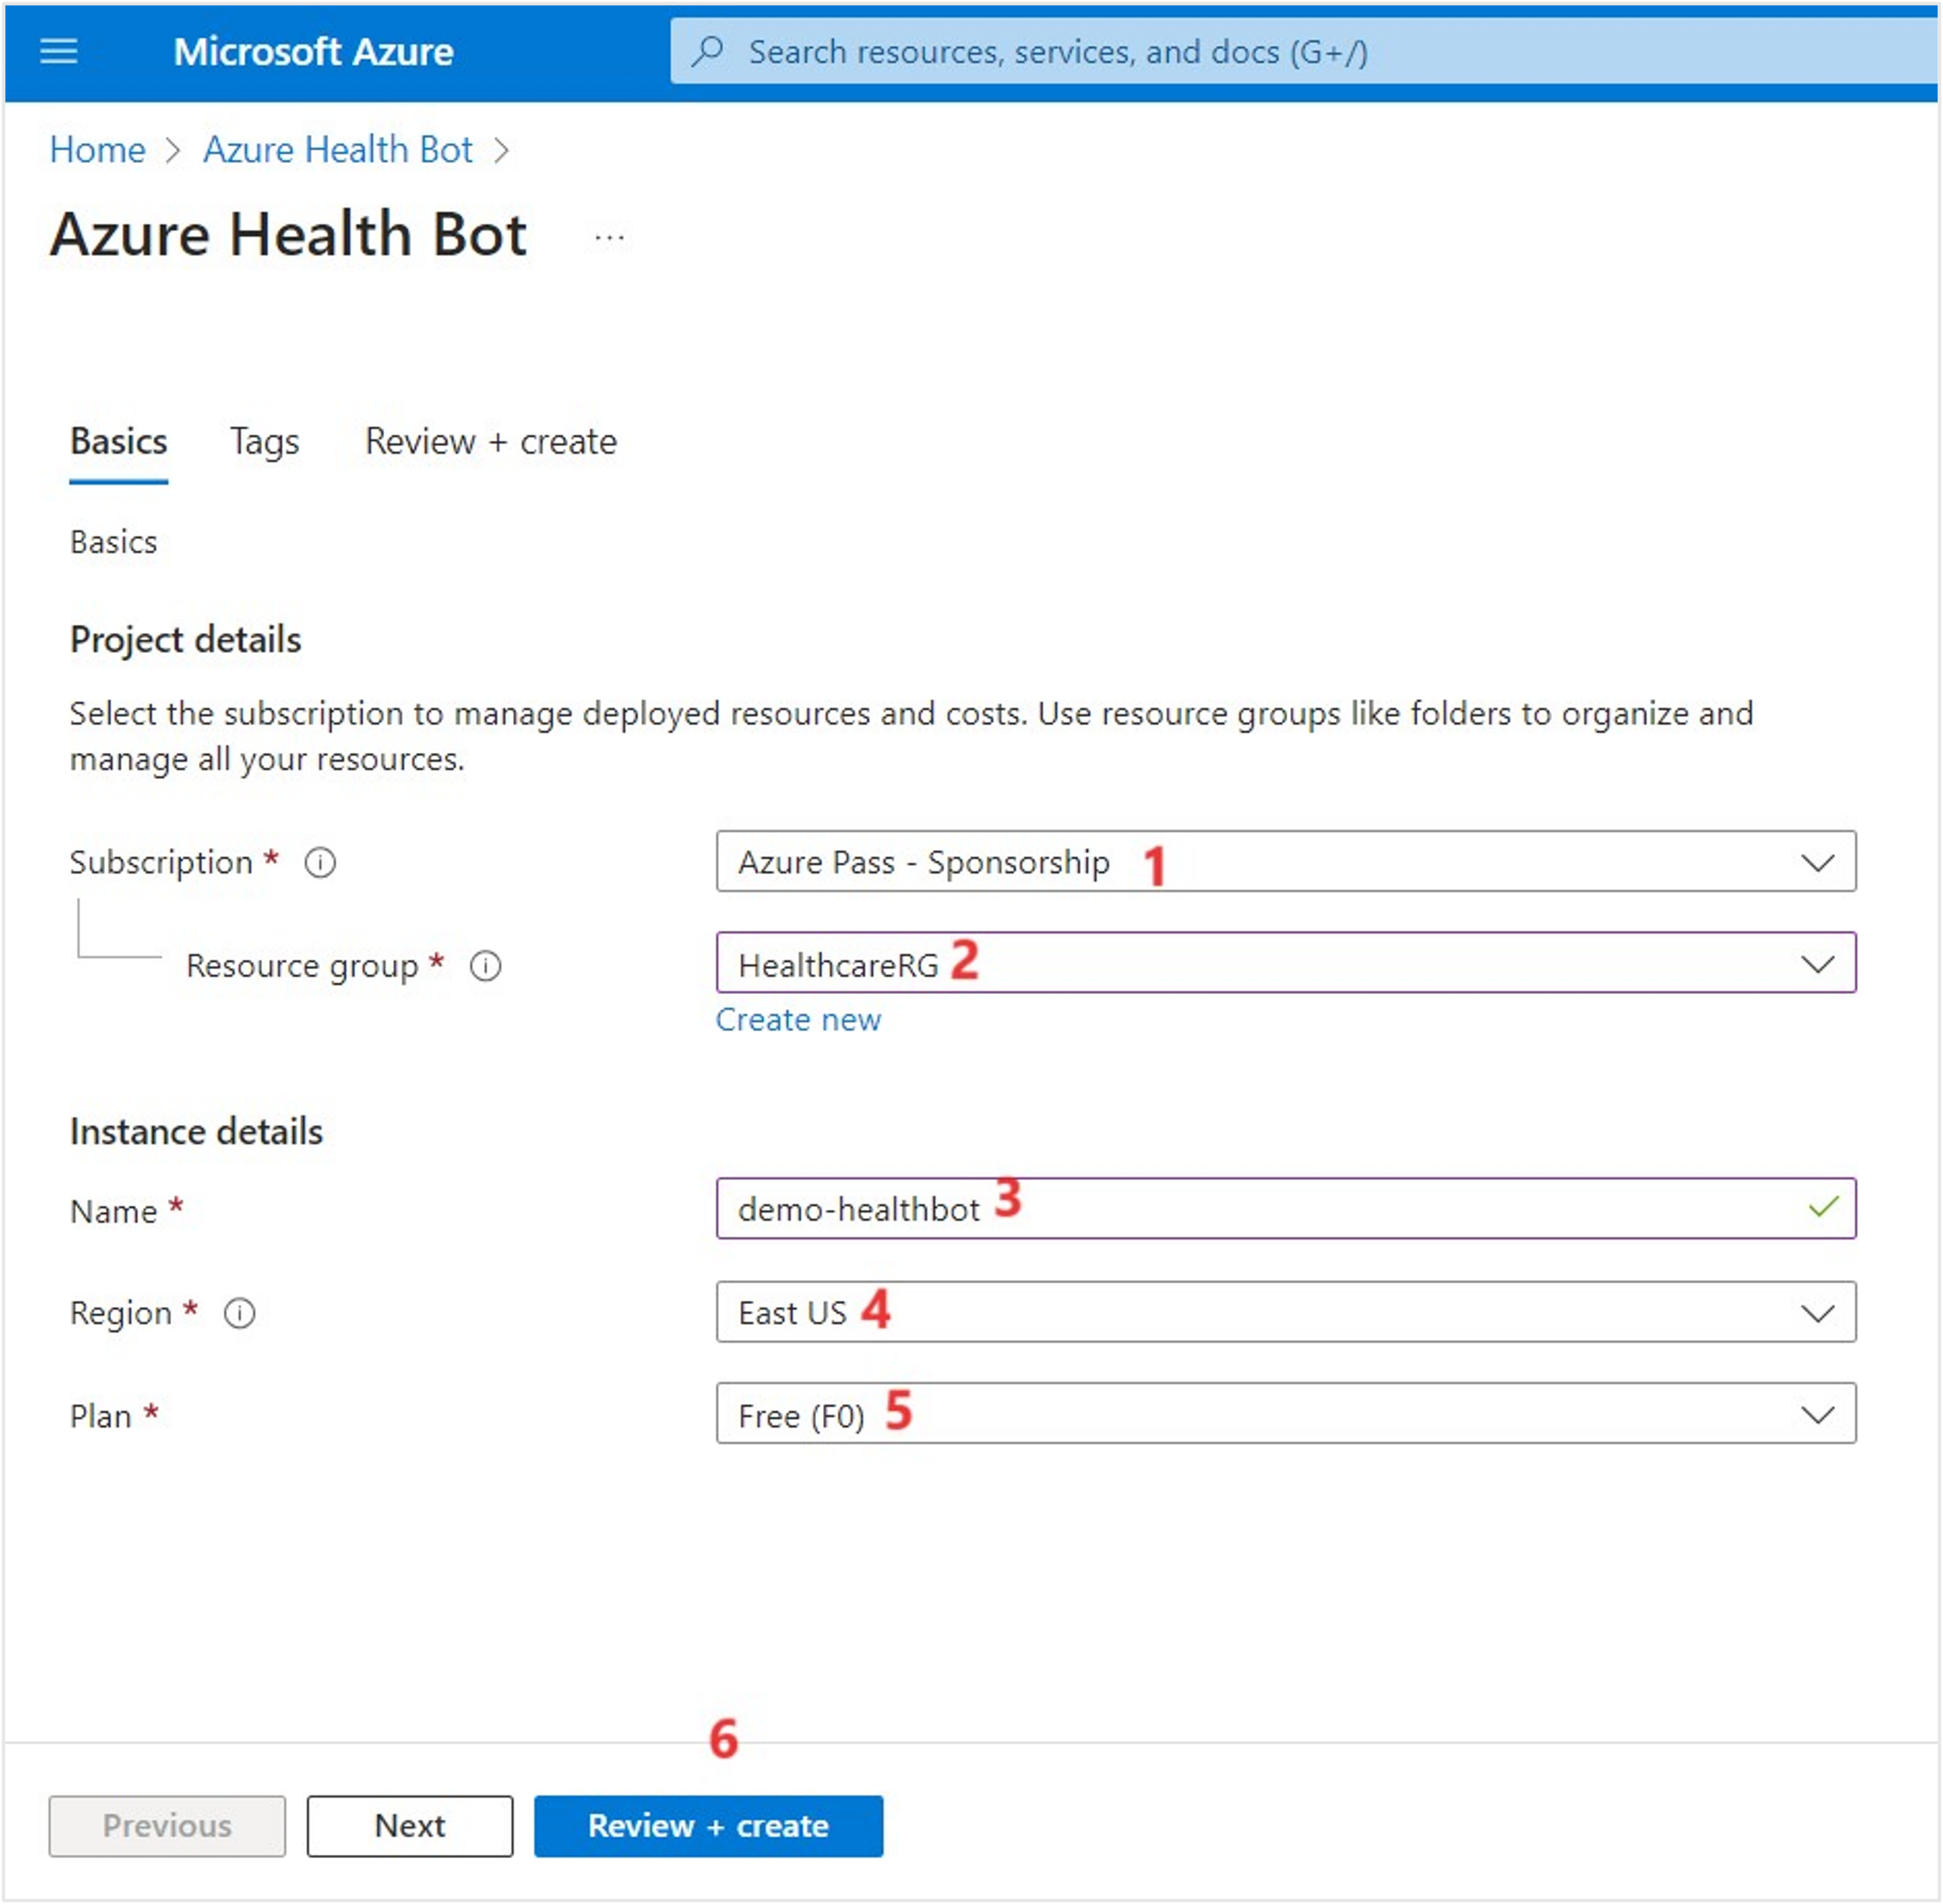The width and height of the screenshot is (1943, 1904).
Task: Open the ellipsis more options menu
Action: click(609, 238)
